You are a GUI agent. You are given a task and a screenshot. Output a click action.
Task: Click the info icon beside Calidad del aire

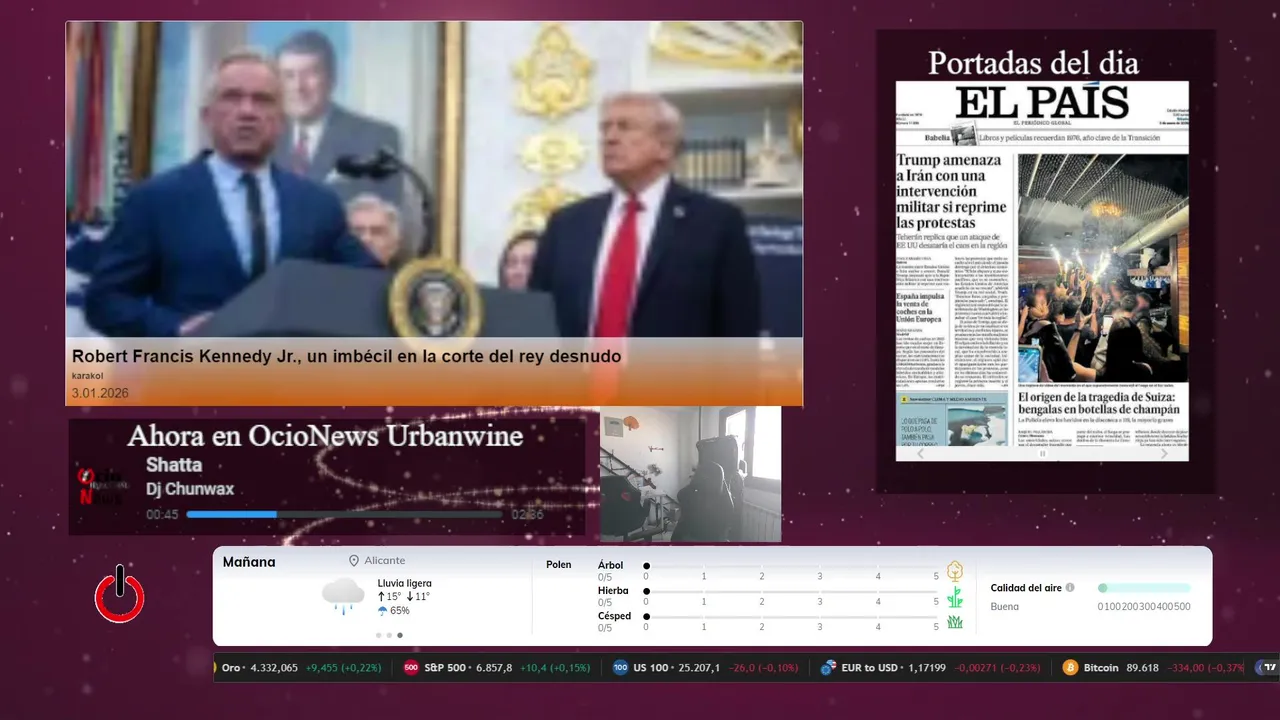click(x=1070, y=588)
